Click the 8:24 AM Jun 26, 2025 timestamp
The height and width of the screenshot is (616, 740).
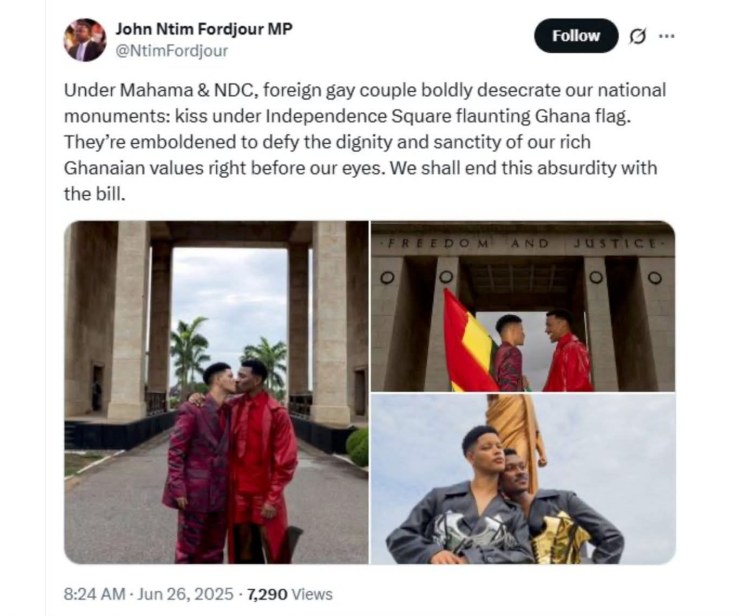tap(149, 594)
